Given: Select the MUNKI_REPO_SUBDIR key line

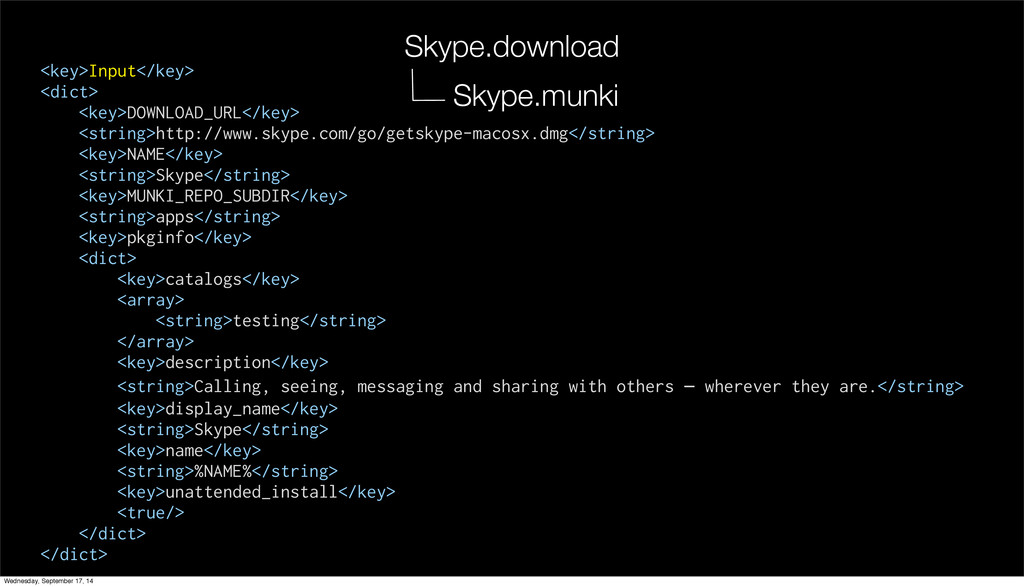Looking at the screenshot, I should [x=213, y=196].
